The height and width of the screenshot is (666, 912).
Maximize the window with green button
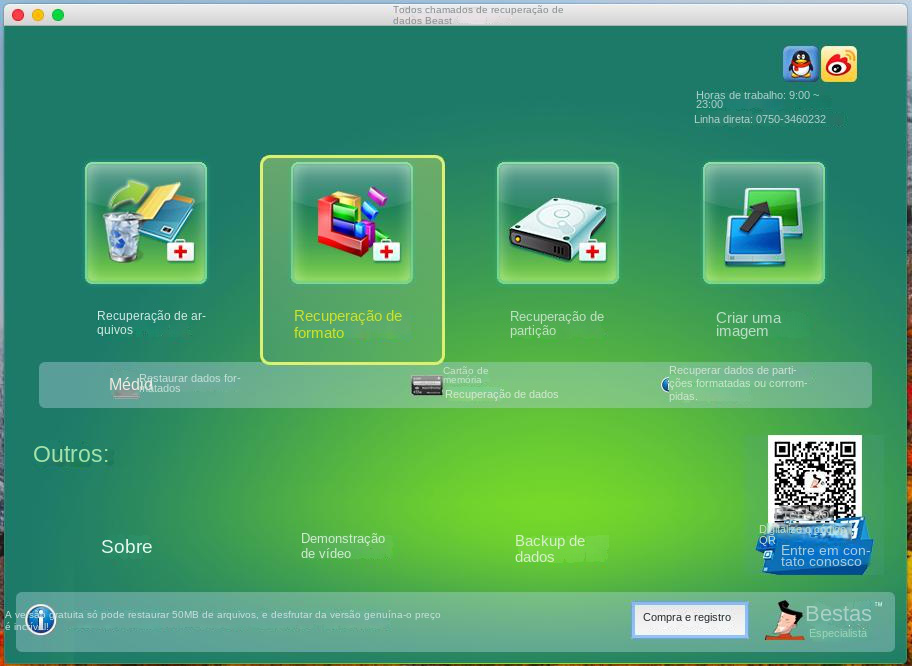58,15
